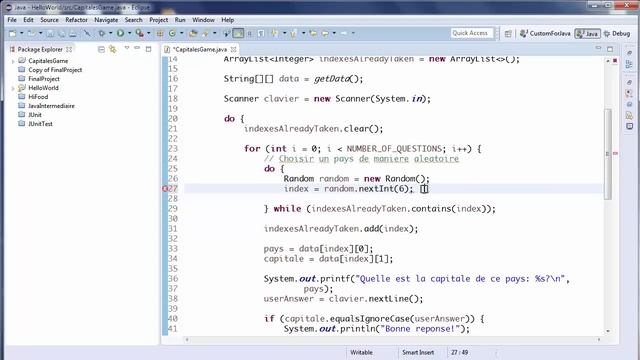Open the Debug configurations dropdown arrow
The width and height of the screenshot is (640, 360).
coord(110,33)
